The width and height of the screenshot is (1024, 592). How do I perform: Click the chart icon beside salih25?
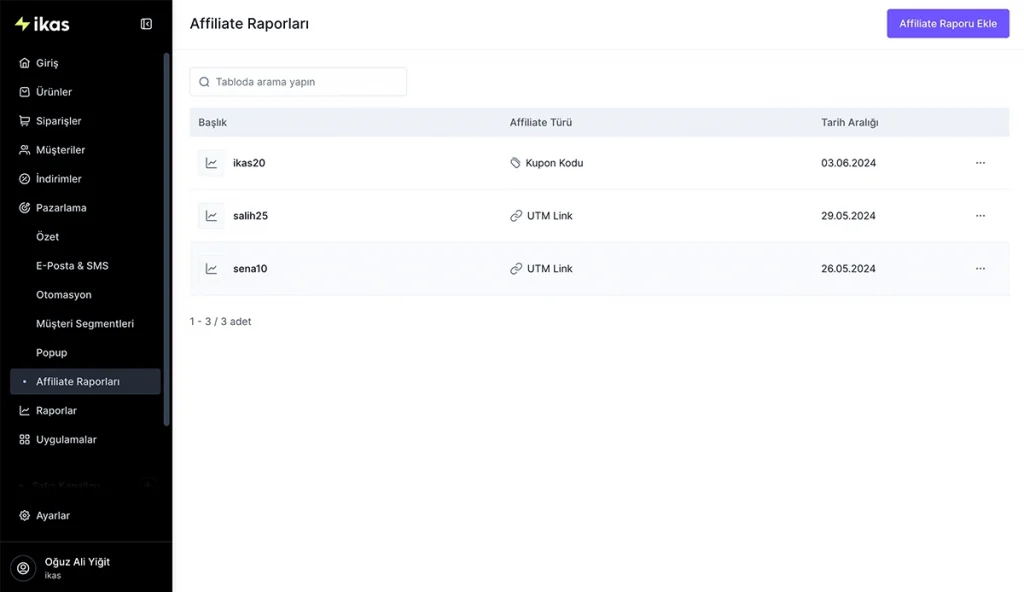(211, 216)
